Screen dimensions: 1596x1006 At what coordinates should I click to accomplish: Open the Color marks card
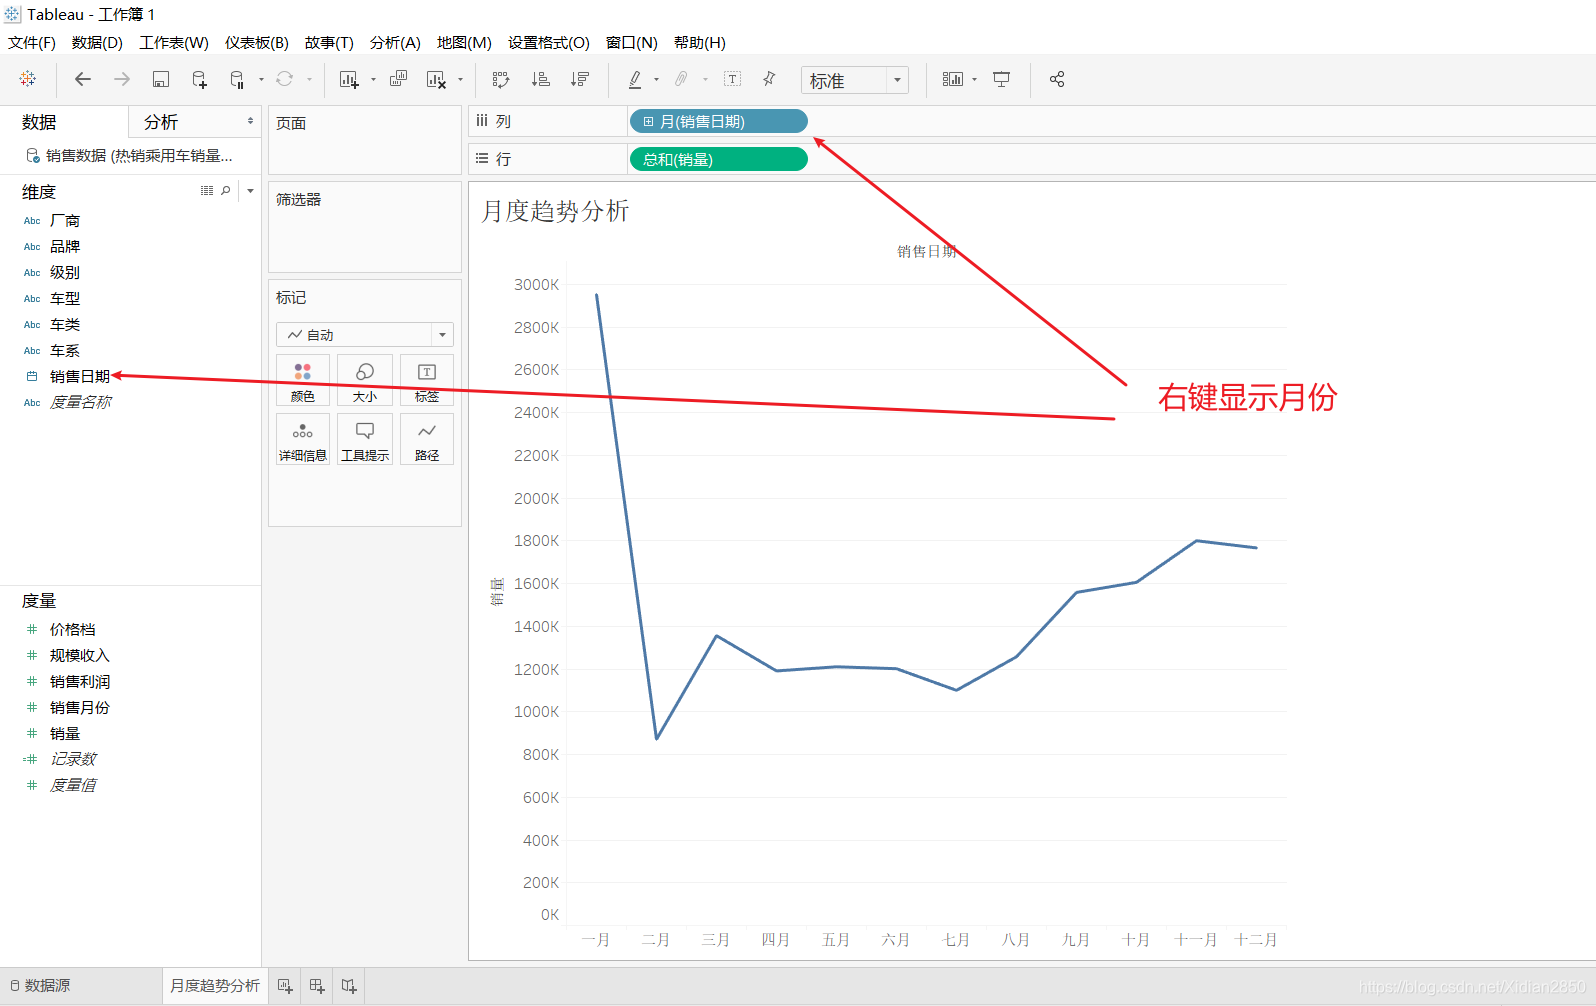303,380
